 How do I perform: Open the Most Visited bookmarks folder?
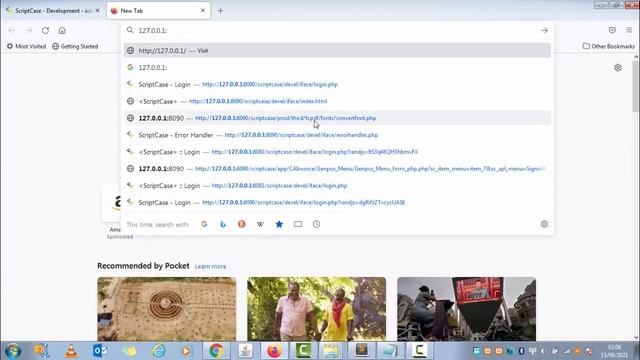[27, 46]
